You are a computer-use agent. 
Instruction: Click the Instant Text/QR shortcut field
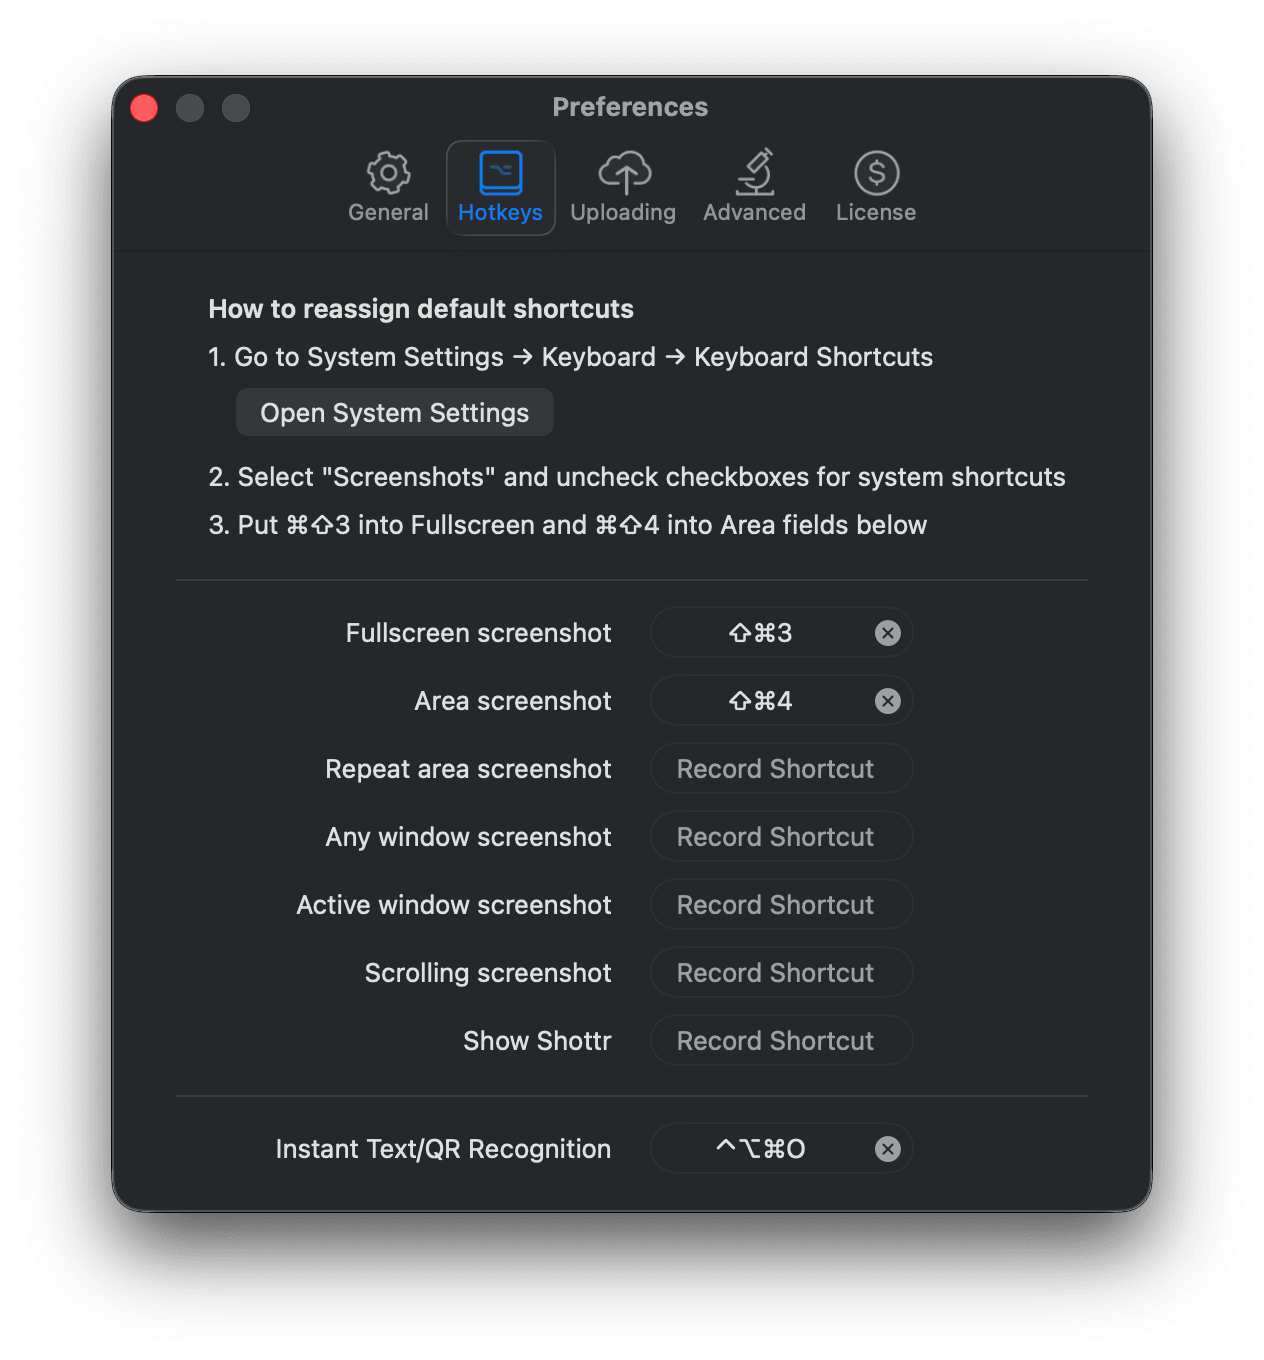click(760, 1149)
